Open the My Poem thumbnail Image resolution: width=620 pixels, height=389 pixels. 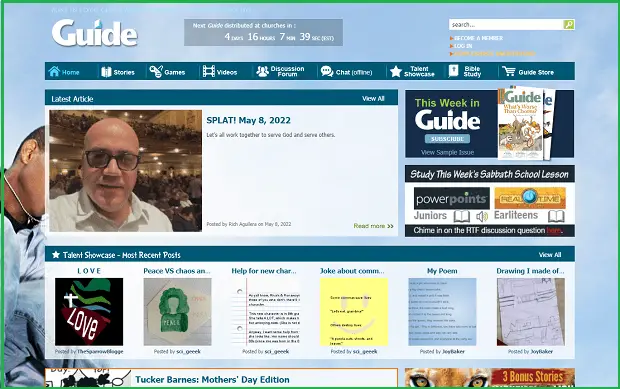[x=442, y=312]
